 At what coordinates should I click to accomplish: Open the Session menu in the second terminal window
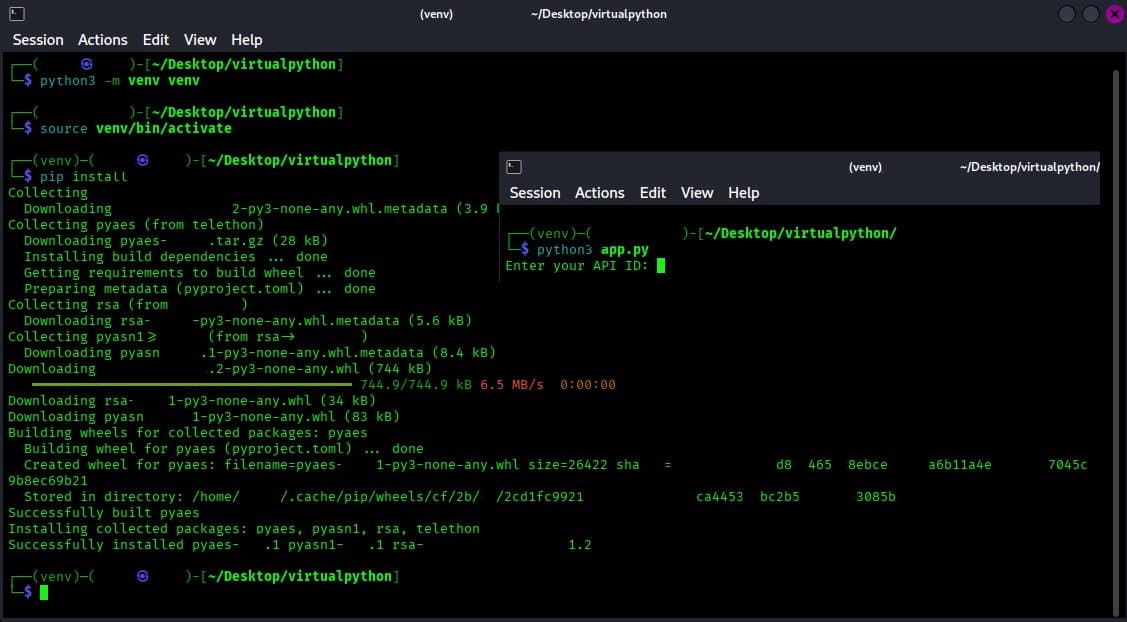[x=535, y=193]
